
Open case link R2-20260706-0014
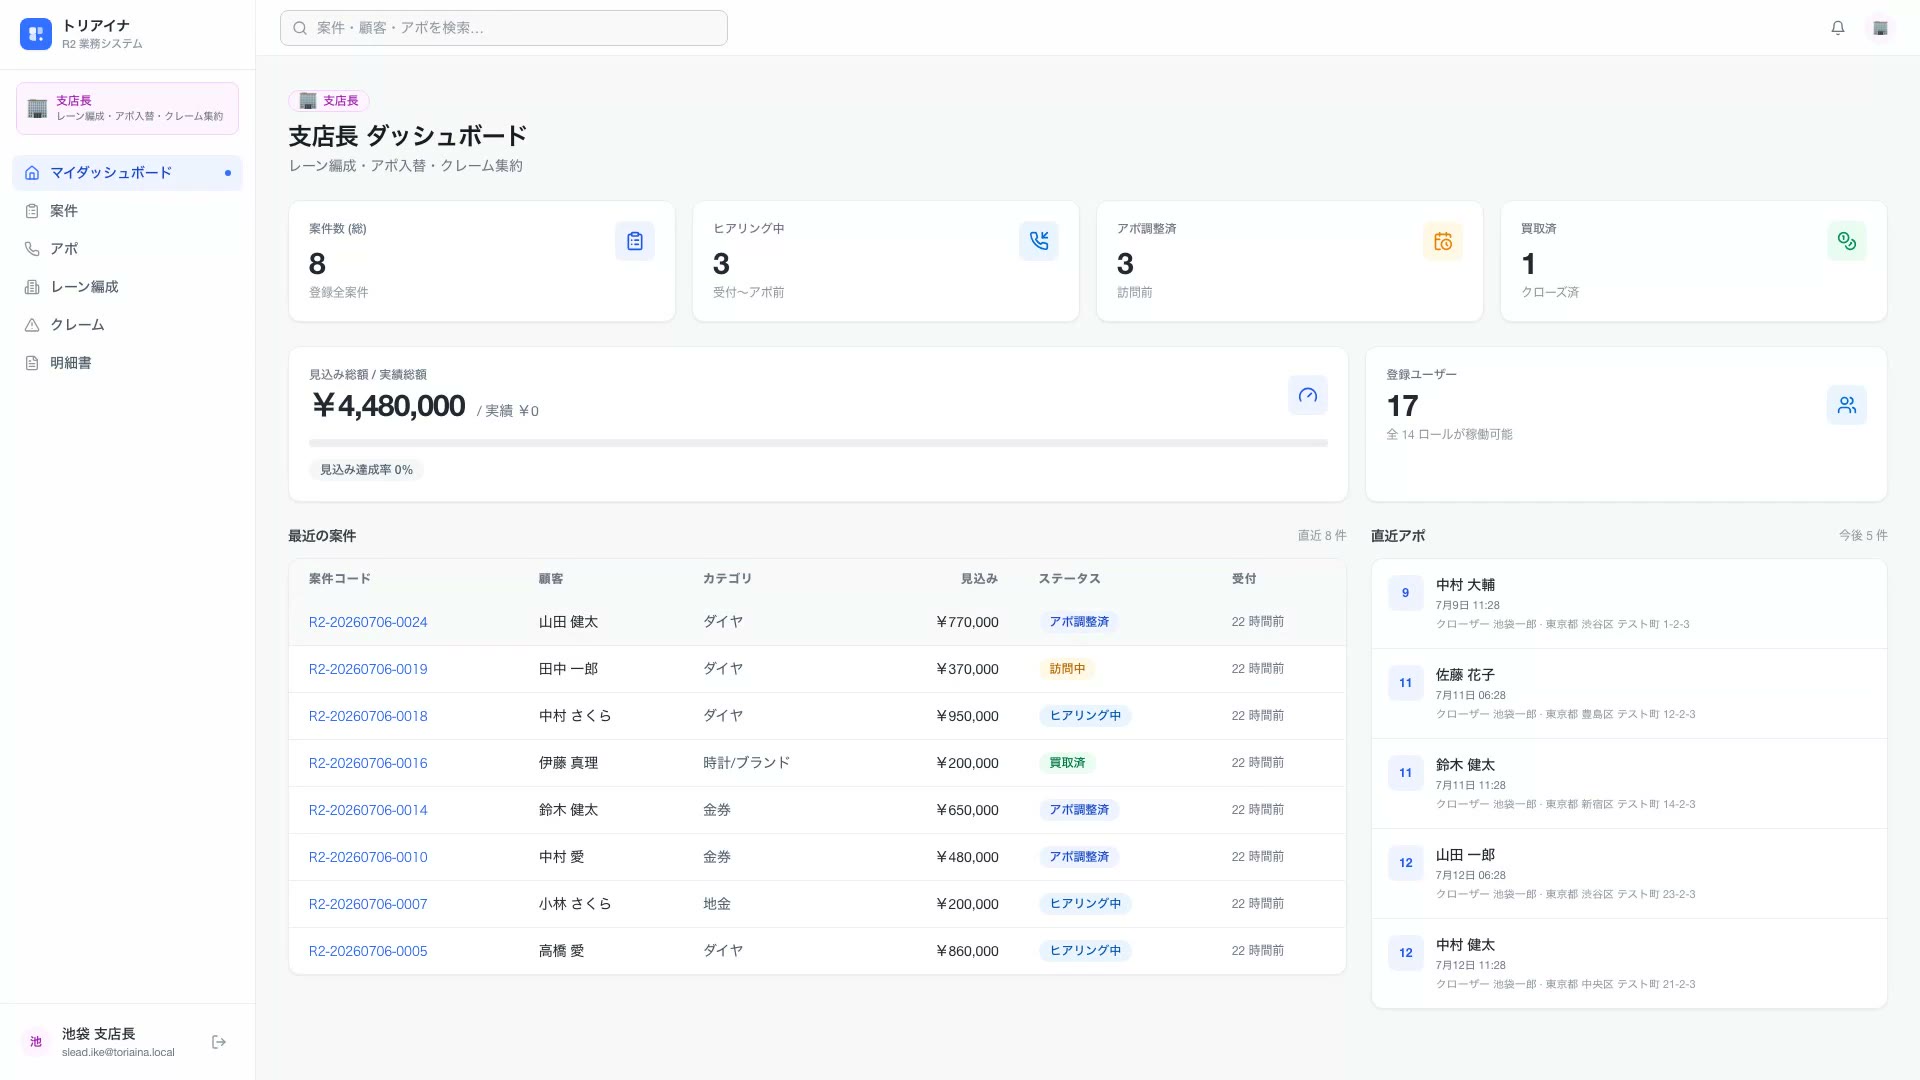tap(367, 810)
